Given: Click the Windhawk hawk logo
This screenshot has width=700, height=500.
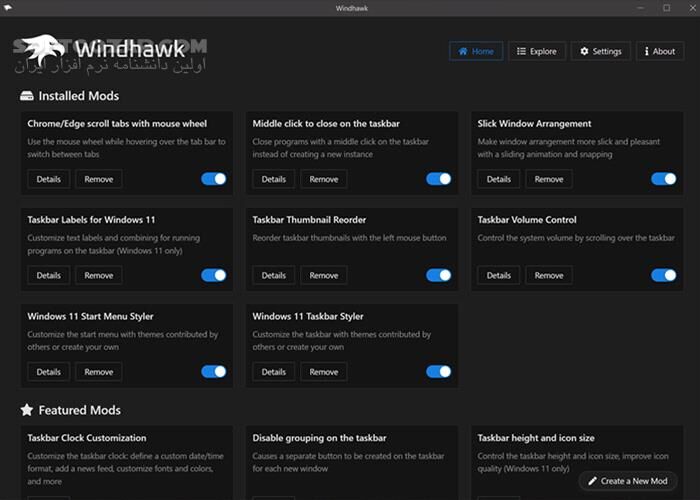Looking at the screenshot, I should [x=42, y=49].
